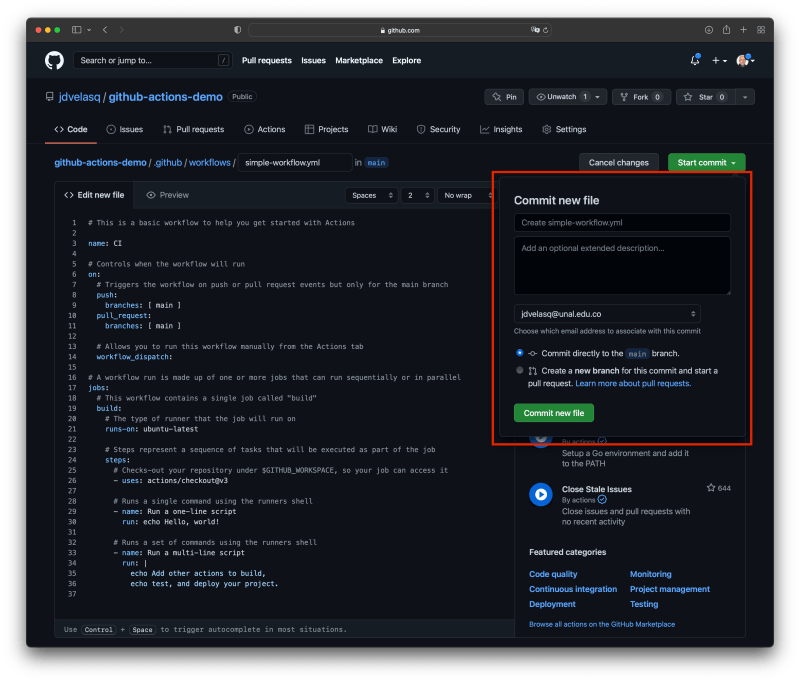Switch to the Security tab

[x=439, y=130]
